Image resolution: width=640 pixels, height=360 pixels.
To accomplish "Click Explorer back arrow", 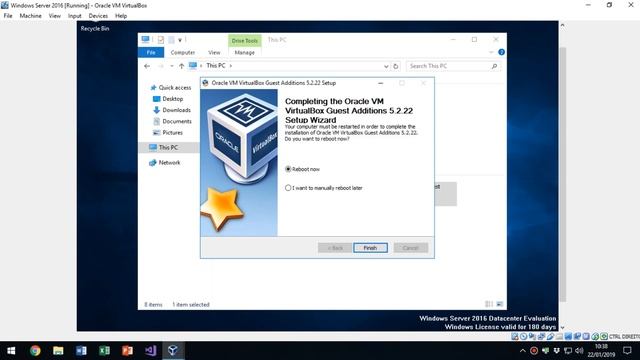I will pyautogui.click(x=147, y=66).
